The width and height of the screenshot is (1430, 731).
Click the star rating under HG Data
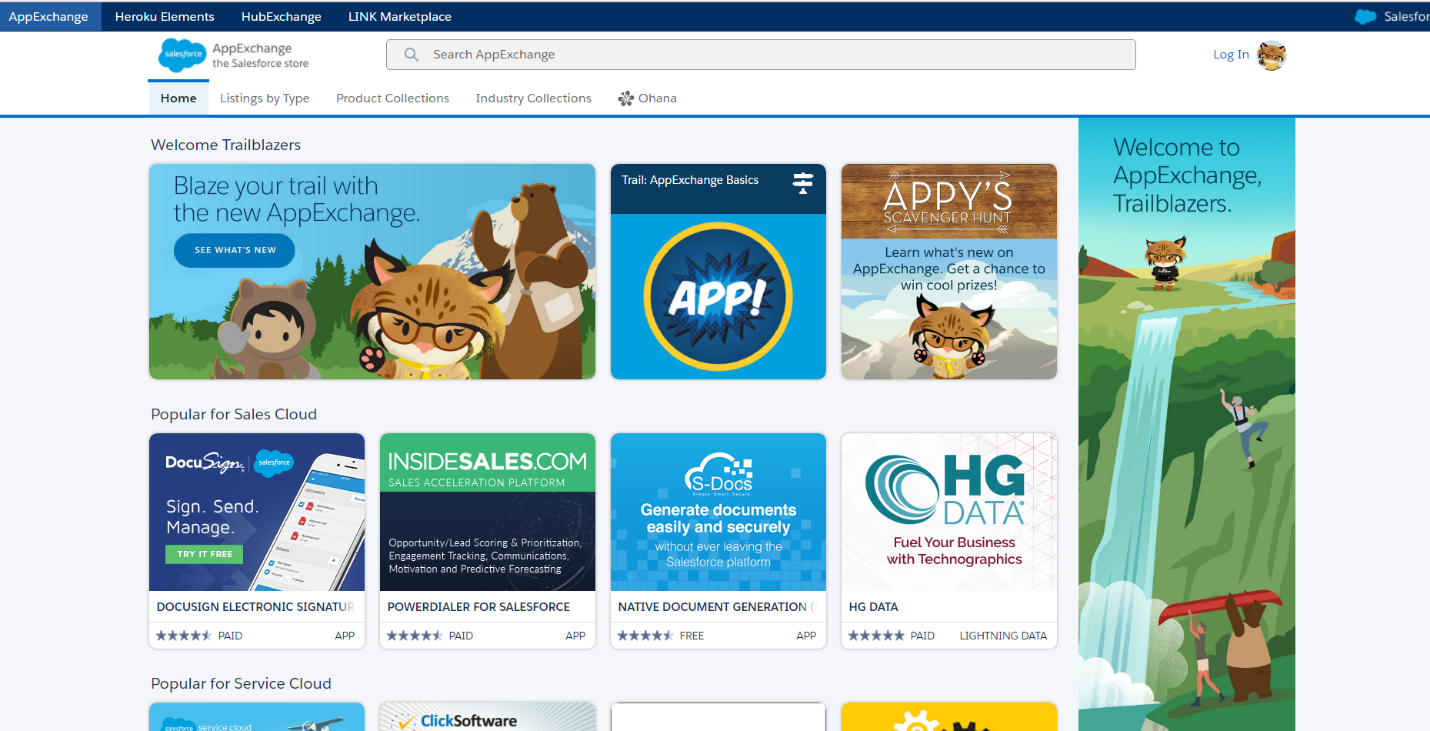[876, 636]
